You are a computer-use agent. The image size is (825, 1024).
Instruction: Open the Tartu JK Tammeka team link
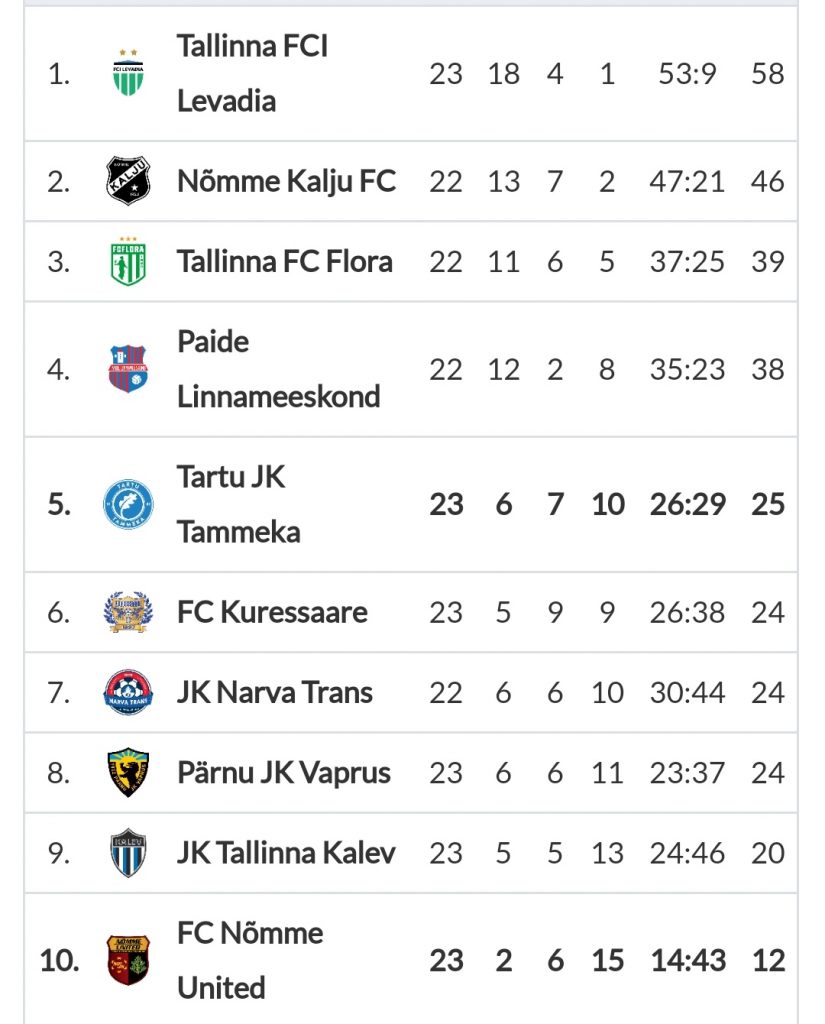(x=238, y=504)
